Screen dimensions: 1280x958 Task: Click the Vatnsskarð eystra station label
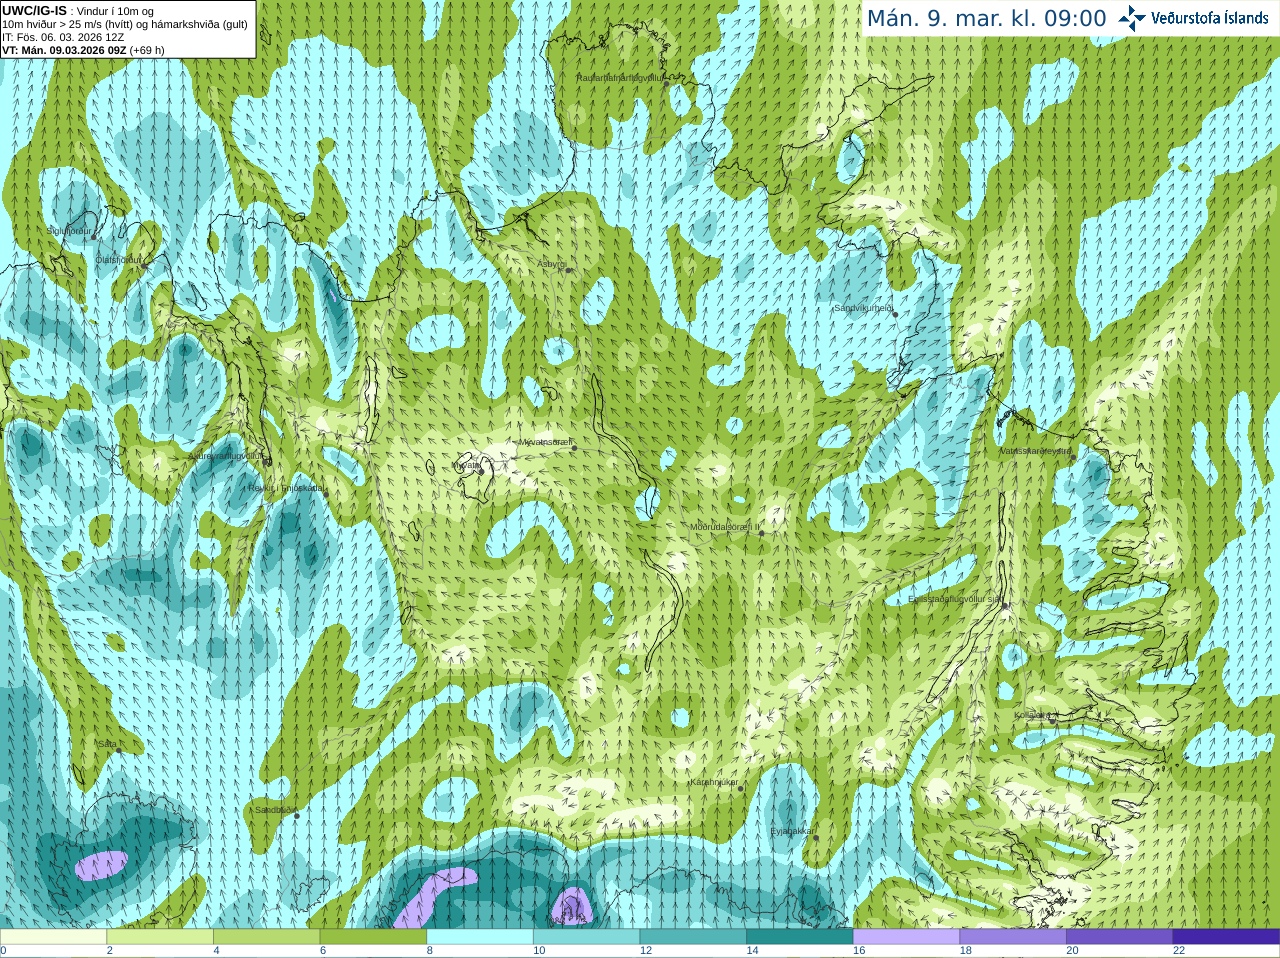tap(1035, 451)
